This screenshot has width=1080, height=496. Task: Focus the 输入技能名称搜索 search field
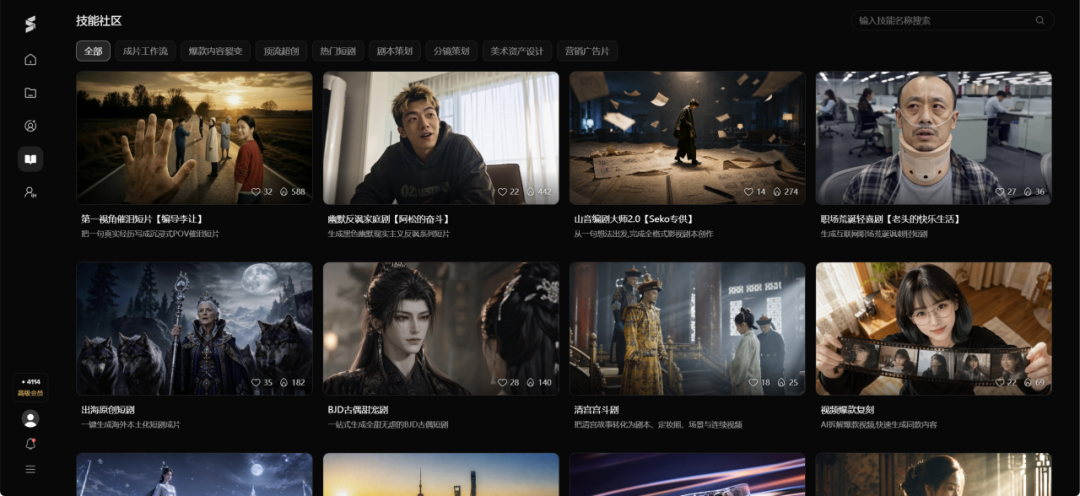point(953,21)
